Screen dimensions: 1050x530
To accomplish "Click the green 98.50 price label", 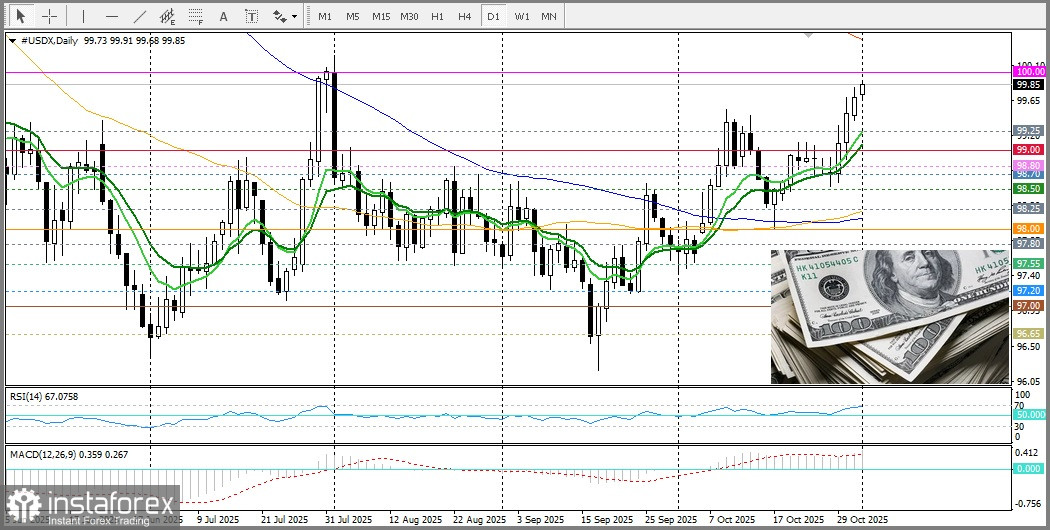I will click(1029, 189).
